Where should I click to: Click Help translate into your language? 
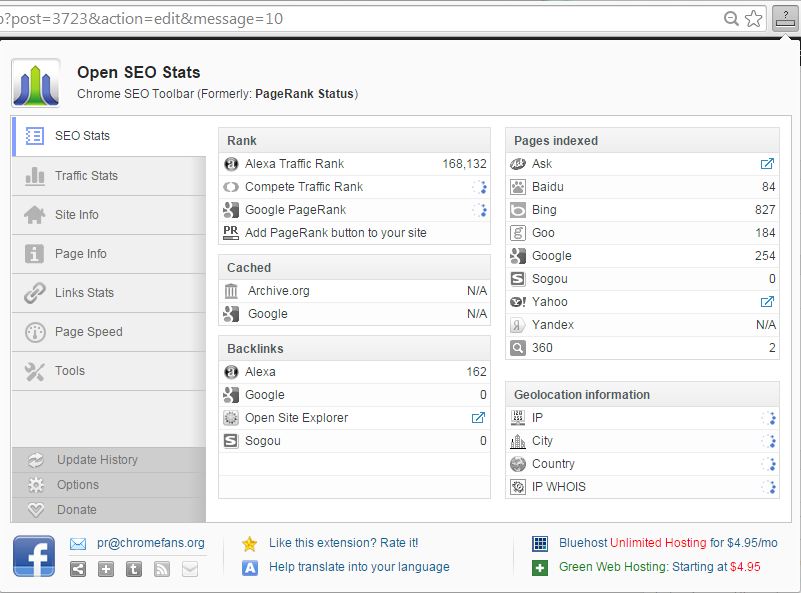(359, 567)
